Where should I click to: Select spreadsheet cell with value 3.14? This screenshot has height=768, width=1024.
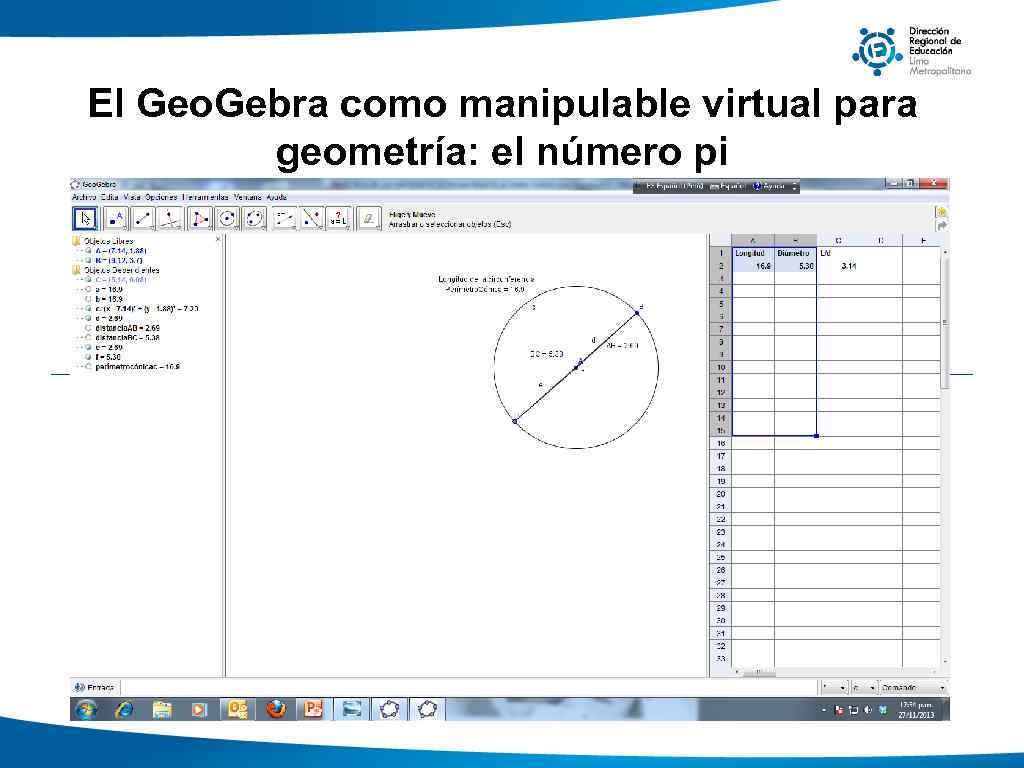tap(838, 266)
